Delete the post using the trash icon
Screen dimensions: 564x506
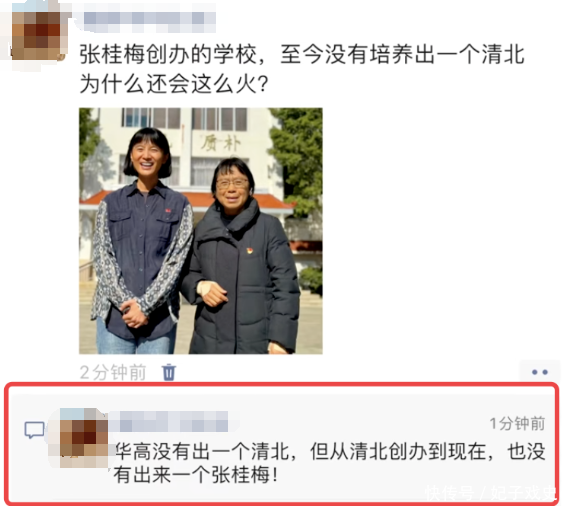coord(169,372)
